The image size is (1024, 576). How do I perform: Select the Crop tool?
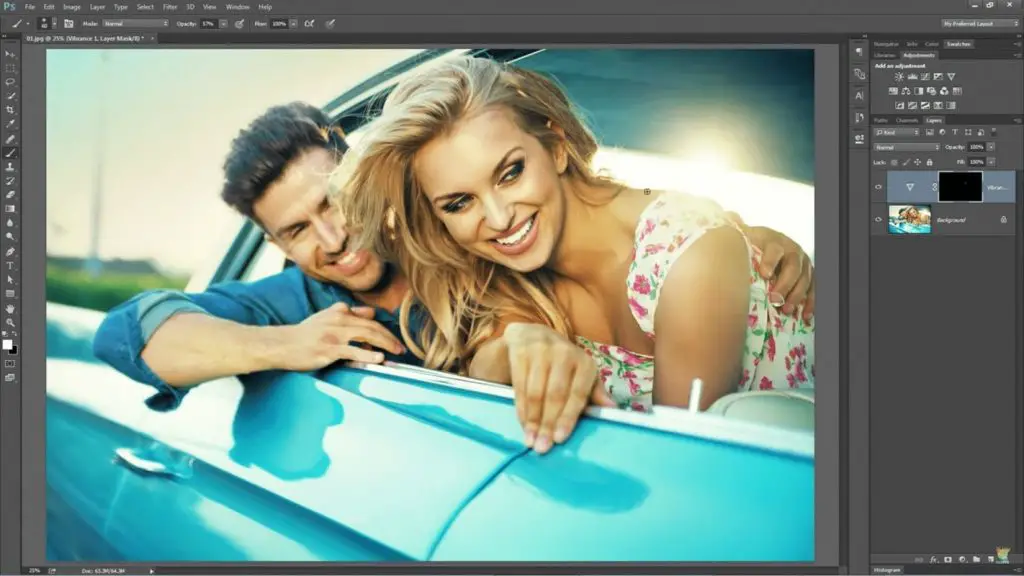point(11,110)
